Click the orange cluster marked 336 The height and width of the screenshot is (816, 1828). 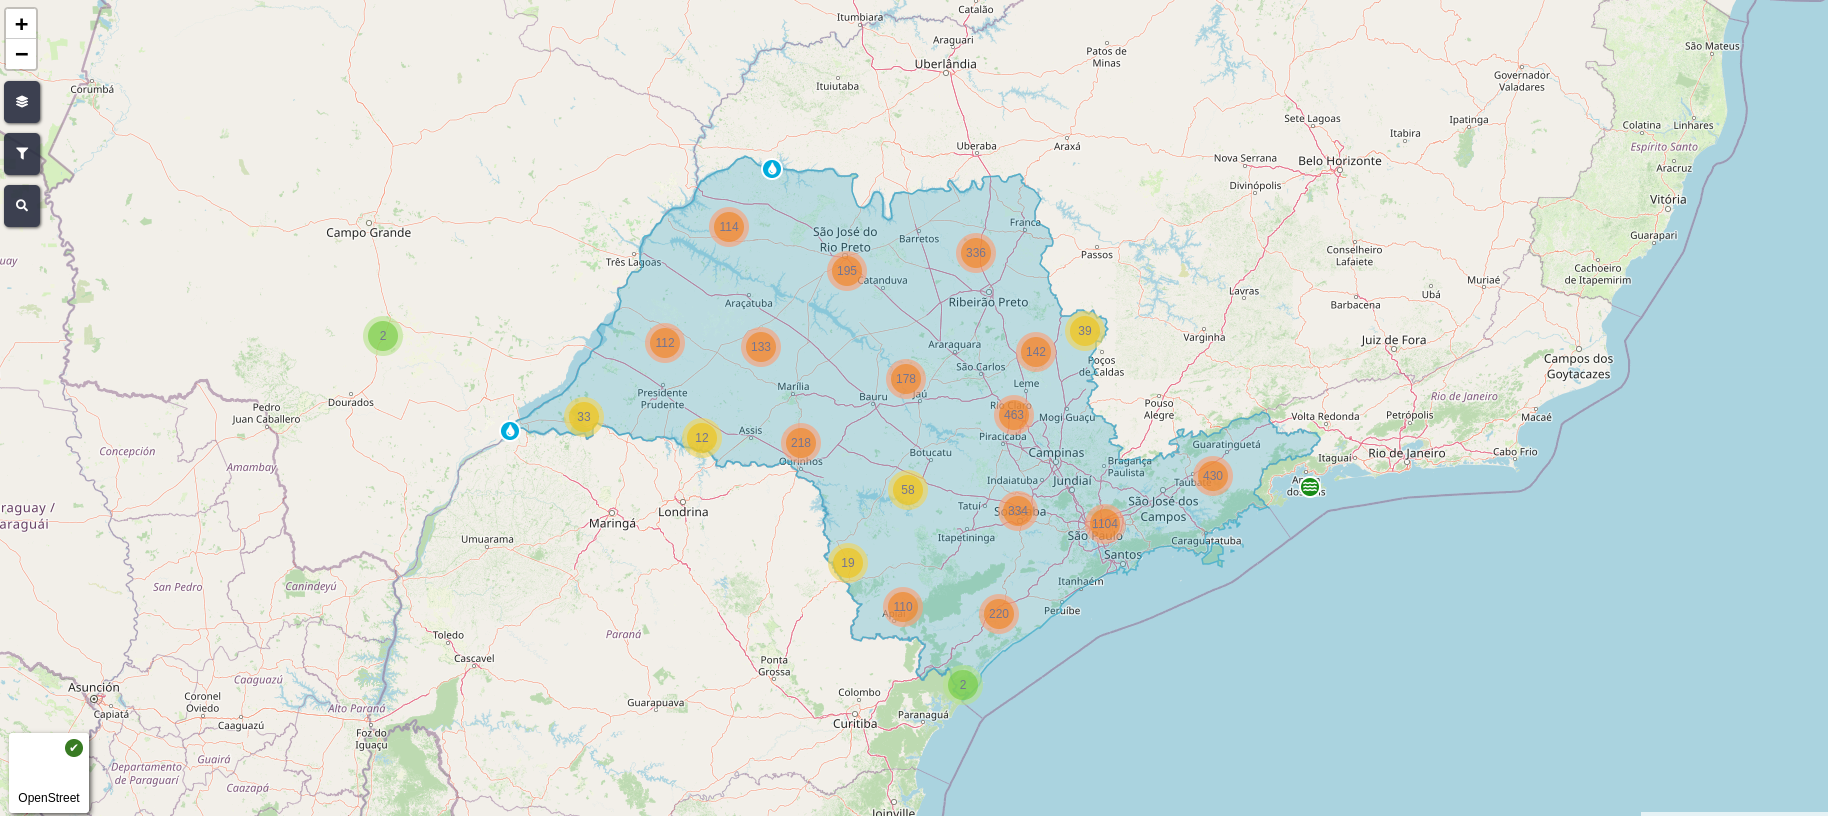975,253
